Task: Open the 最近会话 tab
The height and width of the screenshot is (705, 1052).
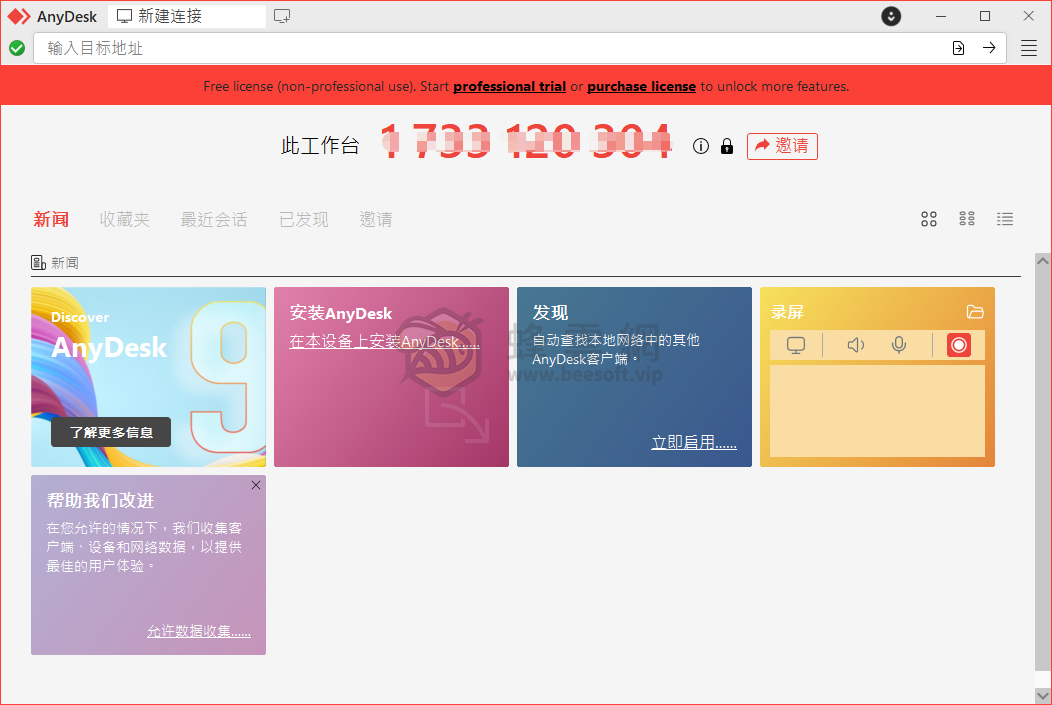Action: (214, 219)
